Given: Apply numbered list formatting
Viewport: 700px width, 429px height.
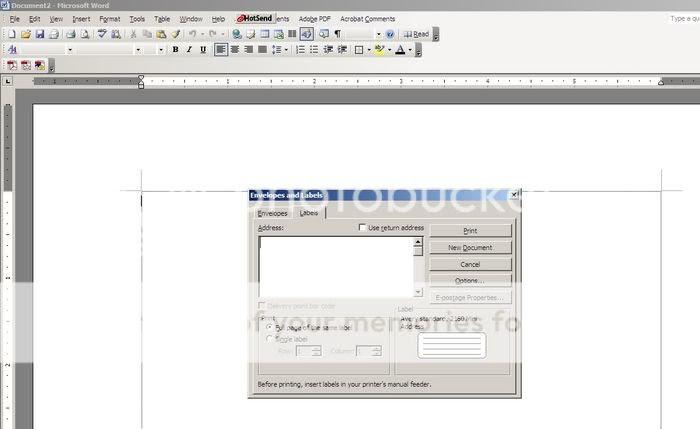Looking at the screenshot, I should tap(300, 50).
